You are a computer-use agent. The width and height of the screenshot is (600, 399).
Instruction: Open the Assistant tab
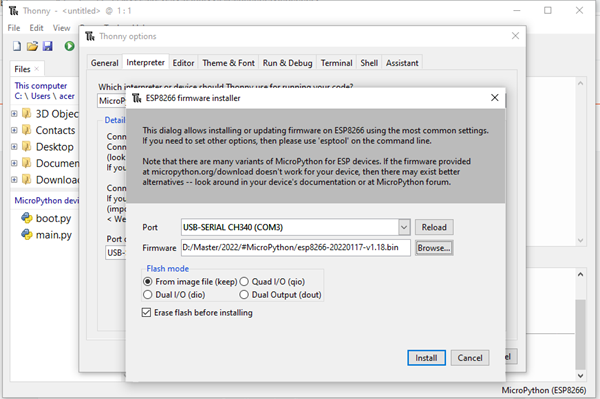click(402, 63)
